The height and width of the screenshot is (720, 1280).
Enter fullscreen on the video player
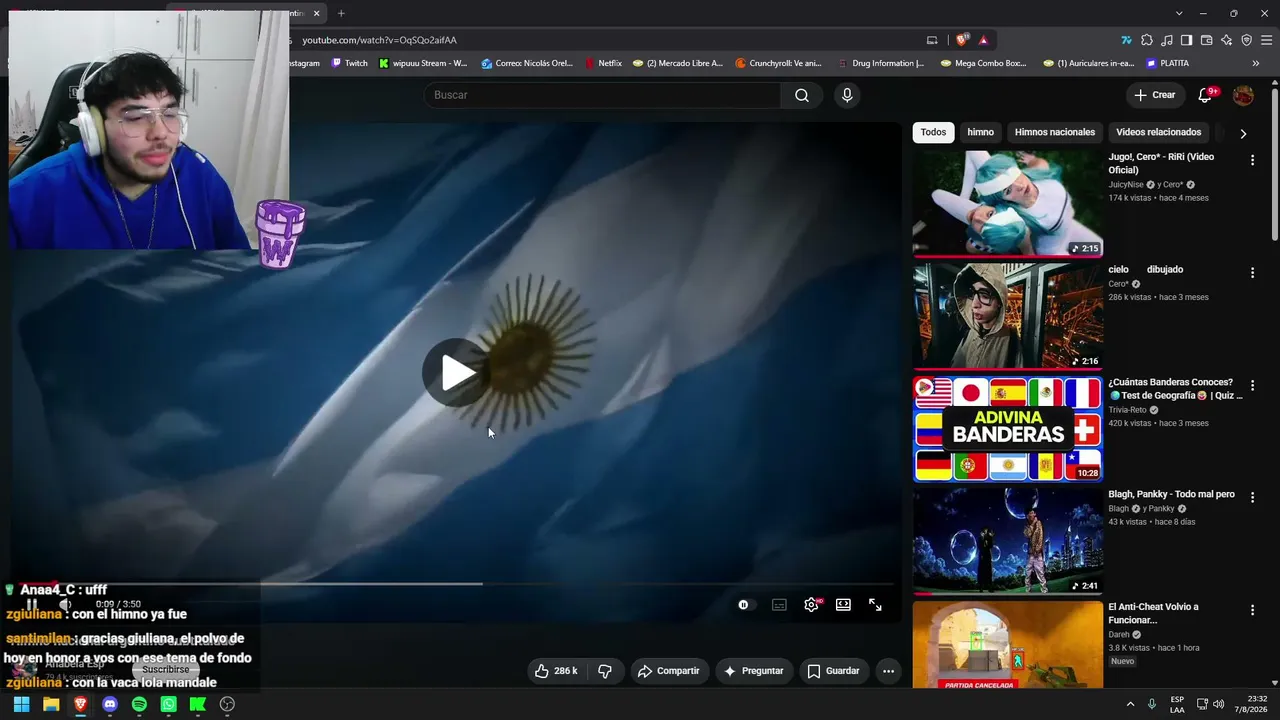(x=875, y=605)
